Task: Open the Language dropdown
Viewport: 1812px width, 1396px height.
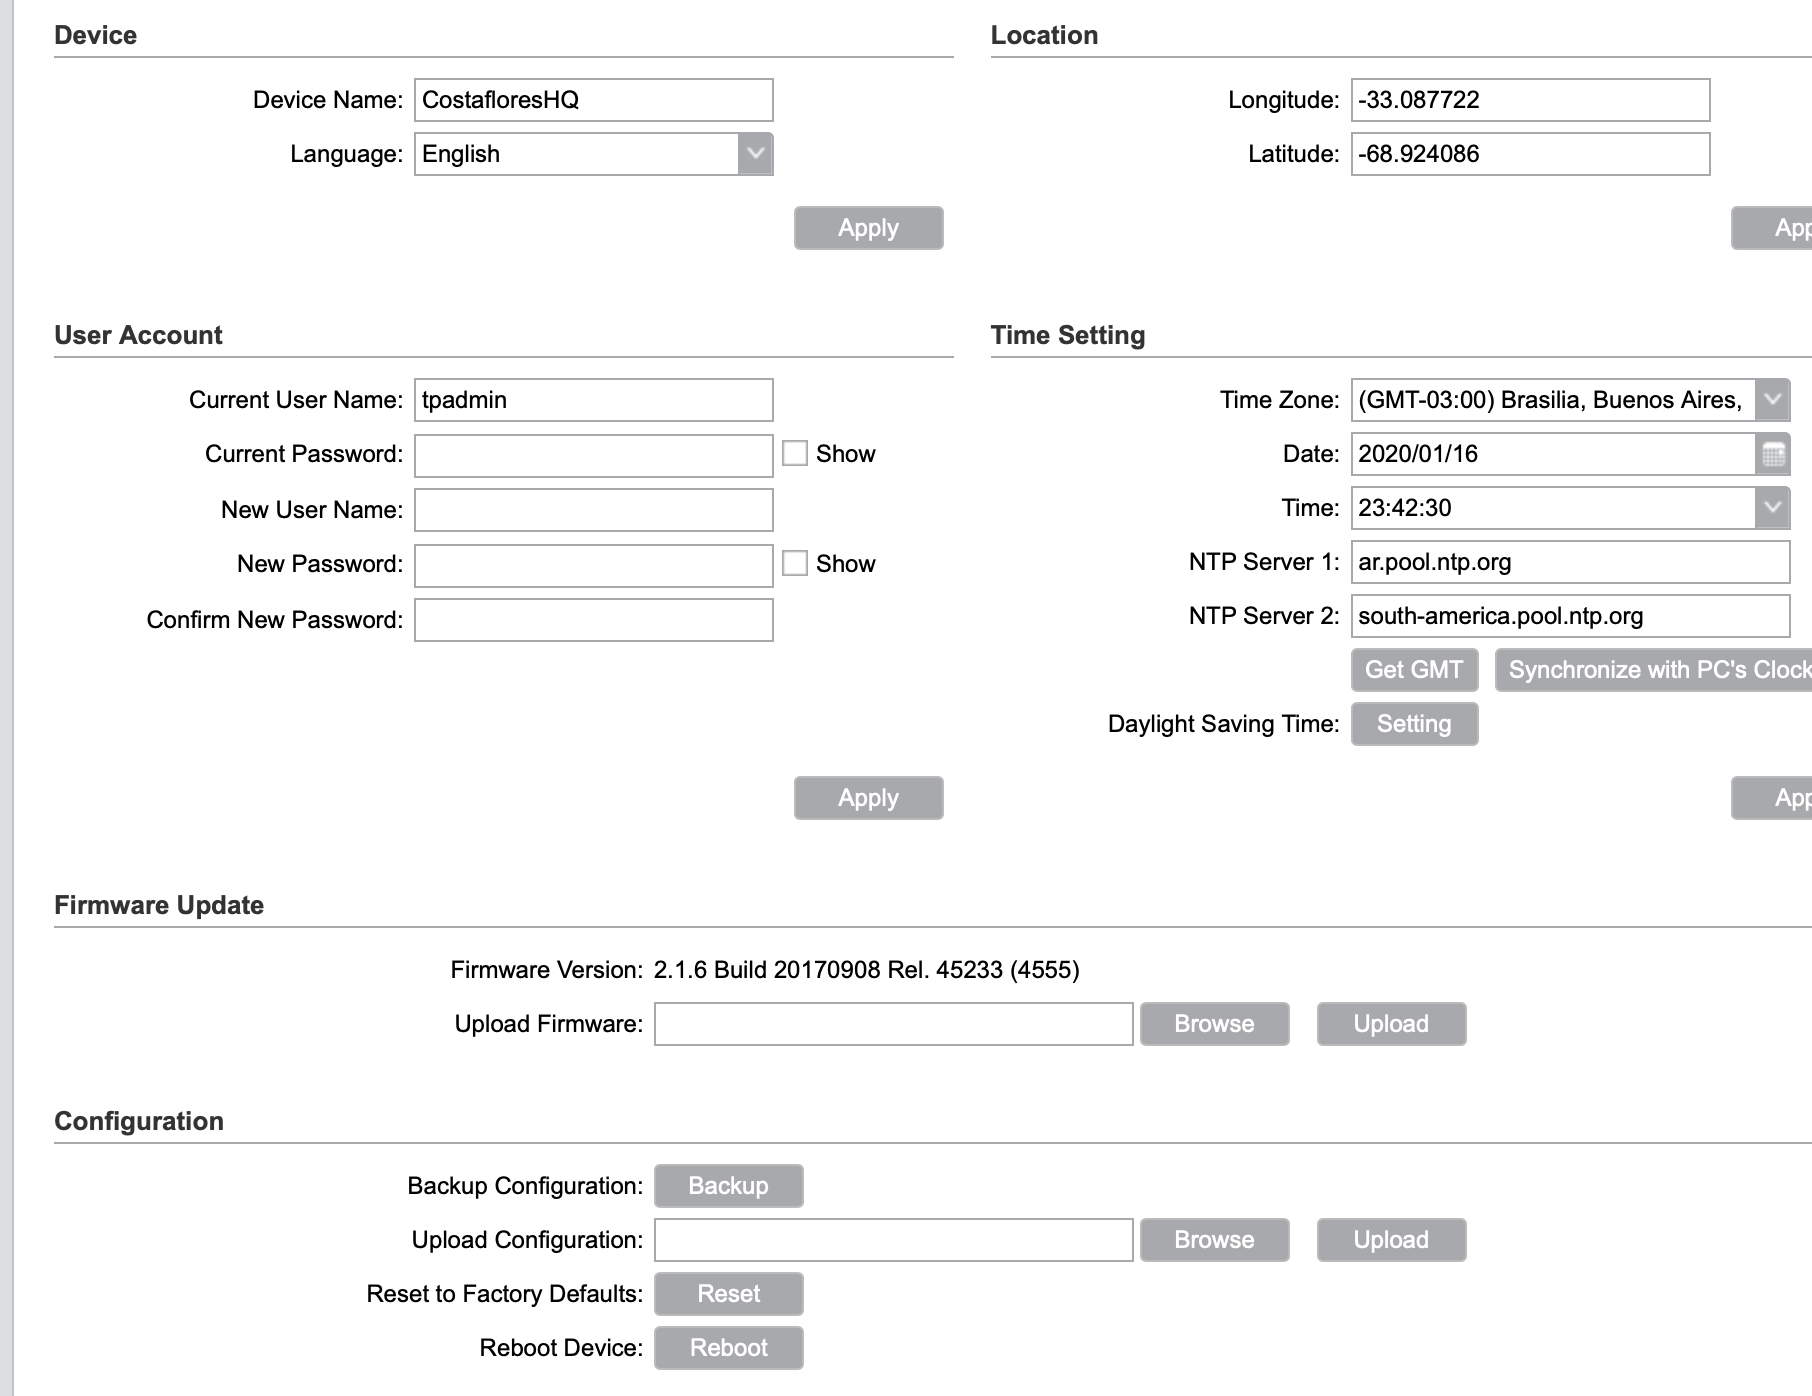Action: click(x=756, y=154)
